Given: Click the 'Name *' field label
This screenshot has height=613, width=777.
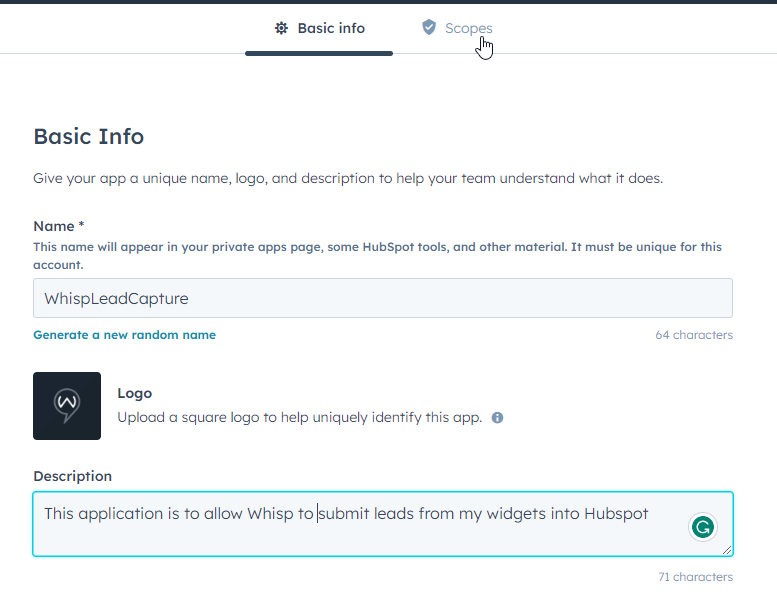Looking at the screenshot, I should pos(59,226).
